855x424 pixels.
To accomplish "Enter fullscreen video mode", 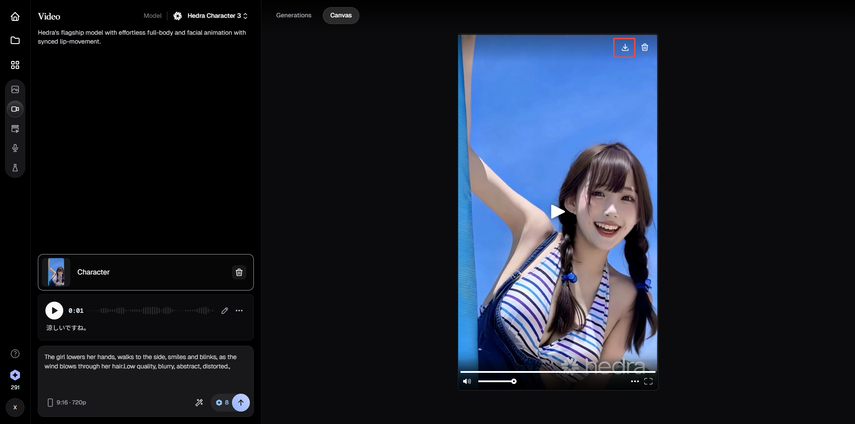I will (x=648, y=381).
